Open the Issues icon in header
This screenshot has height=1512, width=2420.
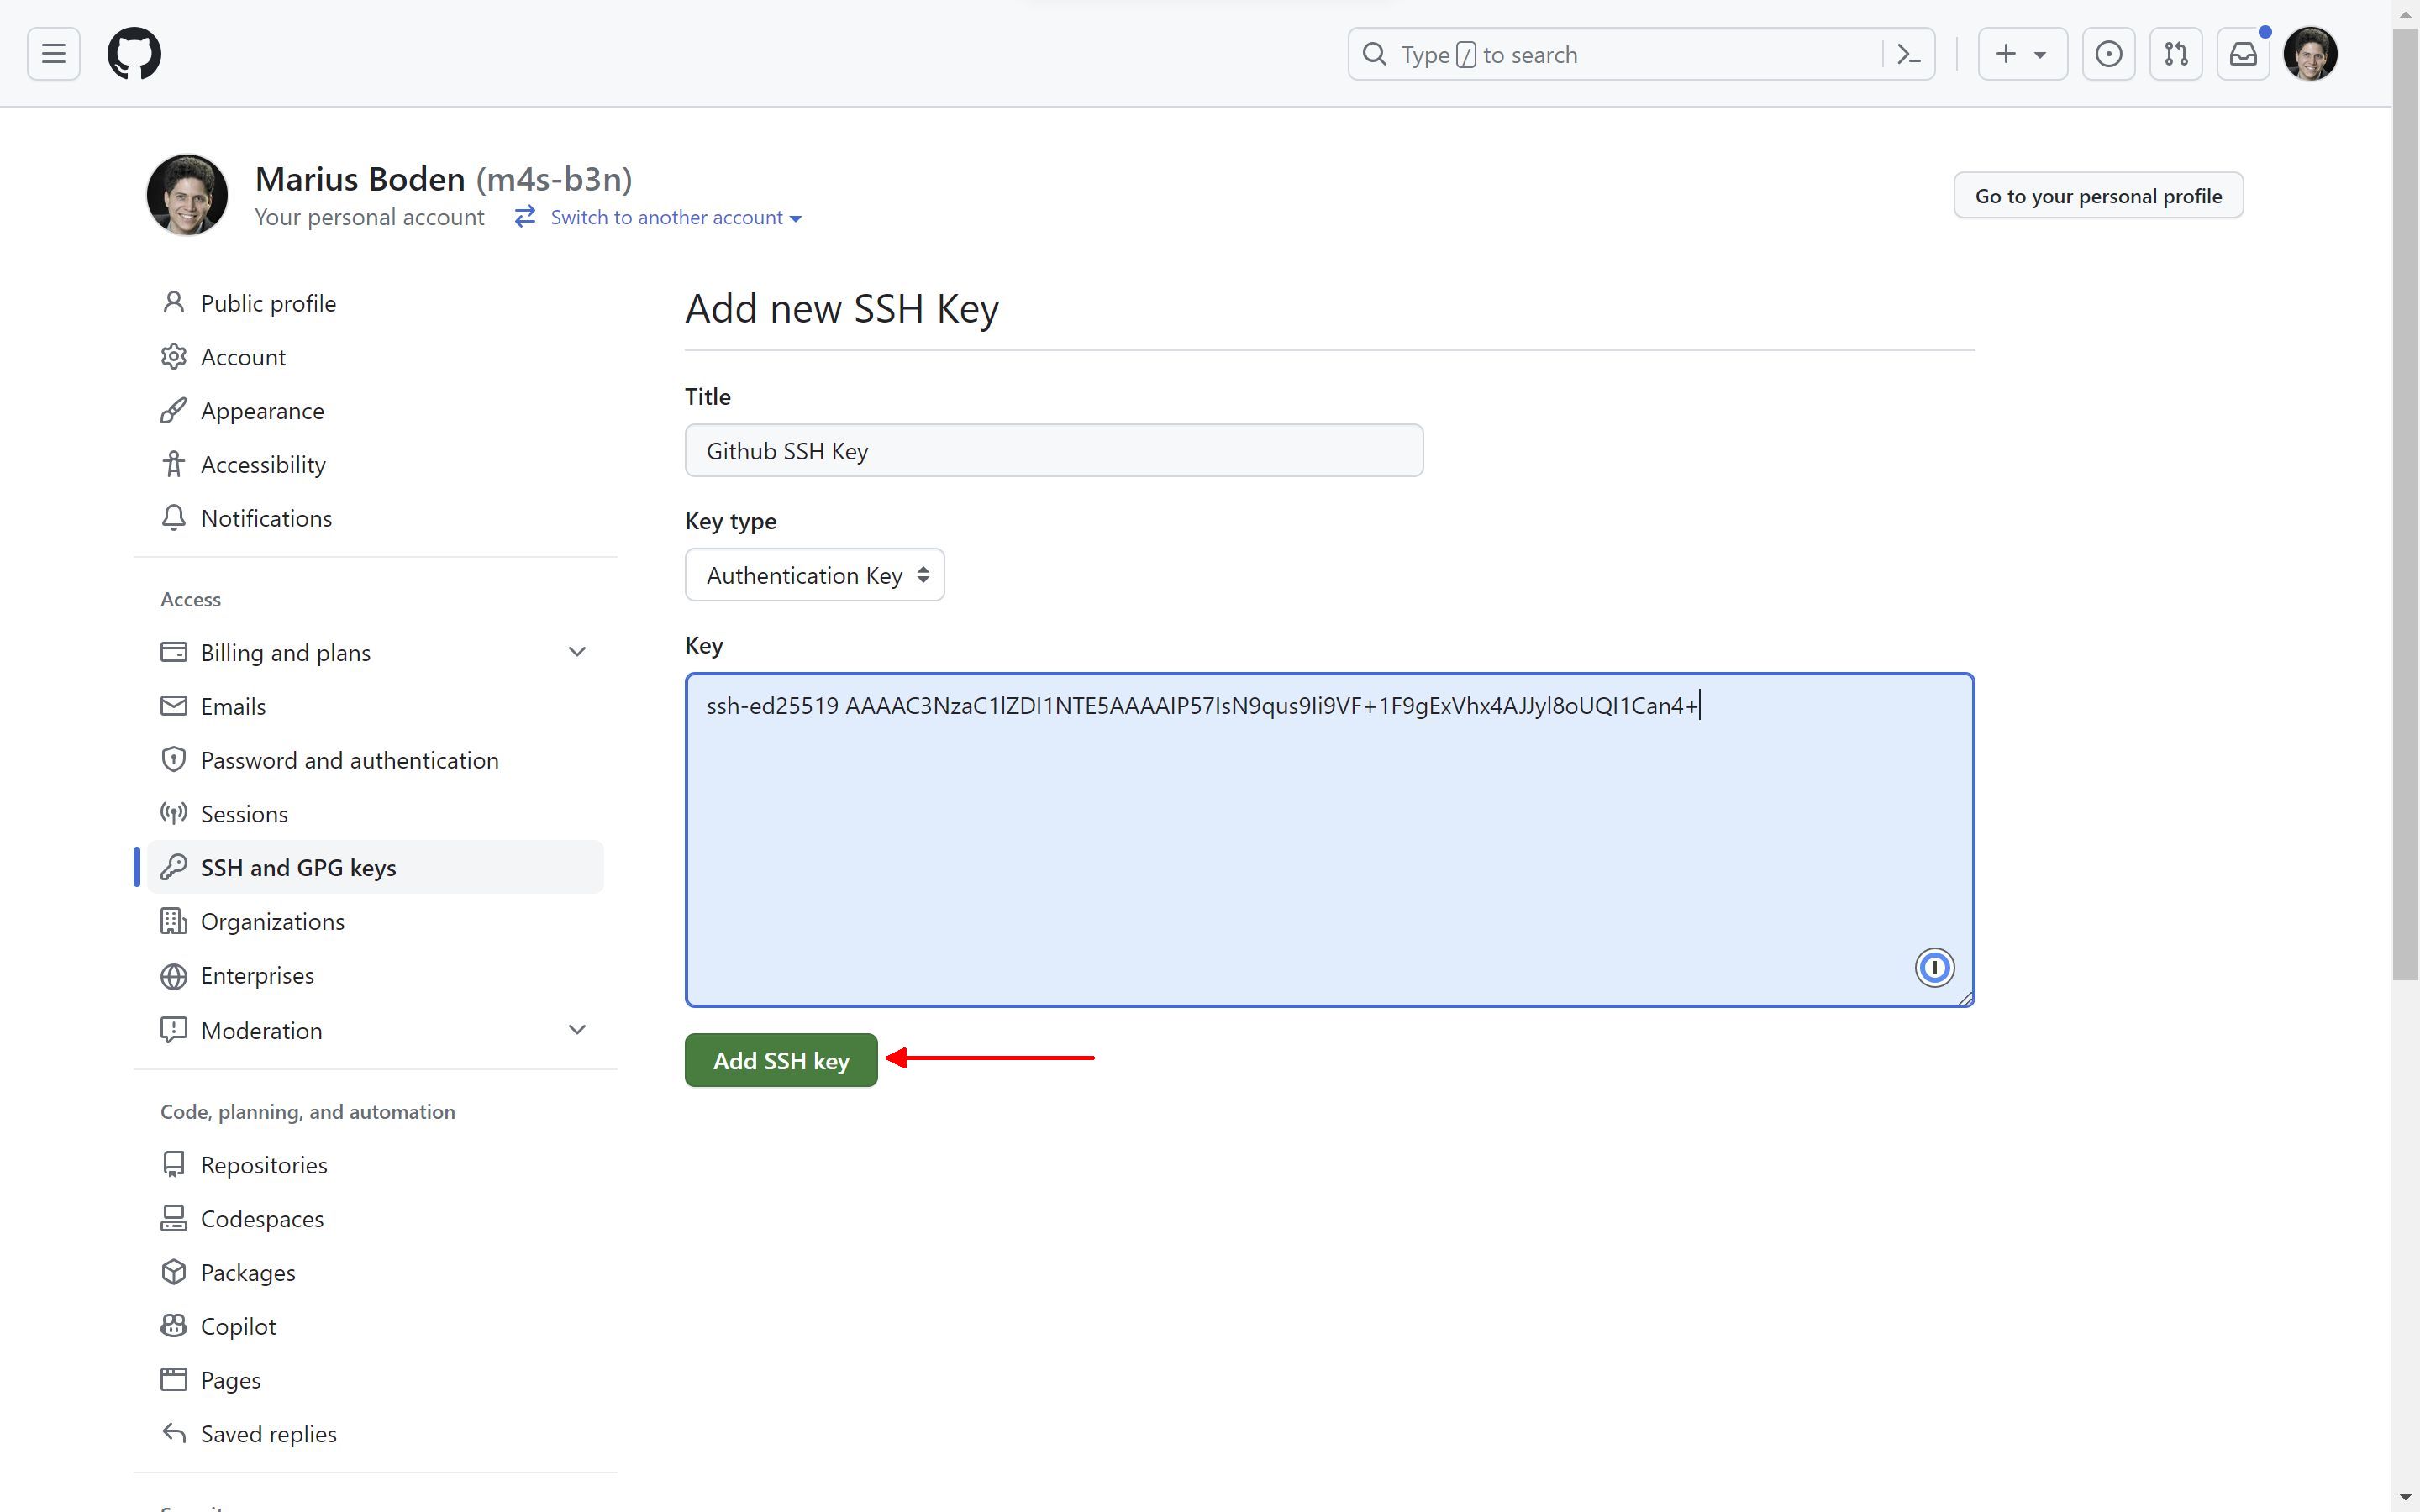(x=2108, y=54)
